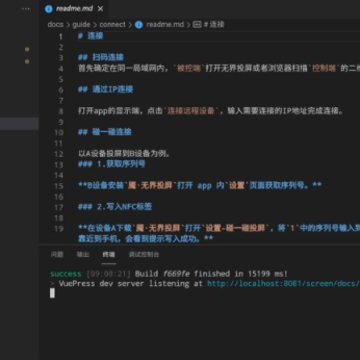Click the '[09:08:21]' terminal timestamp
The width and height of the screenshot is (360, 360).
(x=108, y=274)
